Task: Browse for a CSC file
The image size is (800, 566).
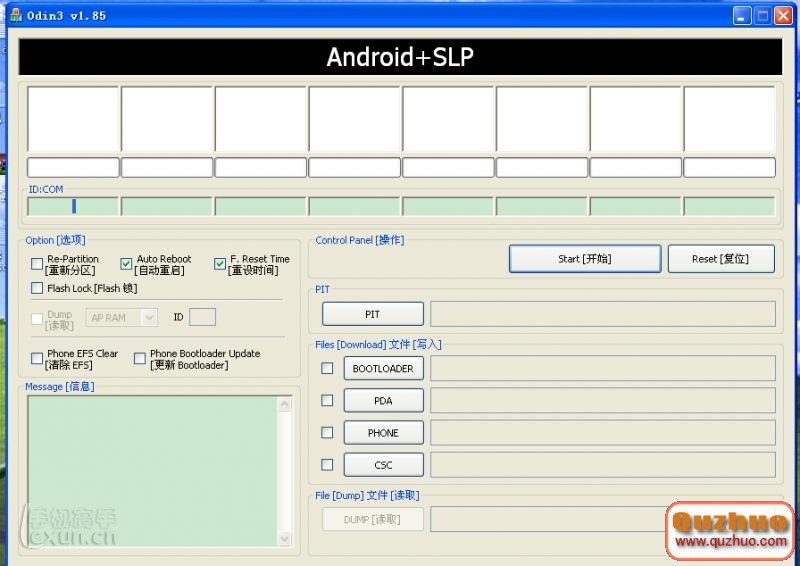Action: coord(383,465)
